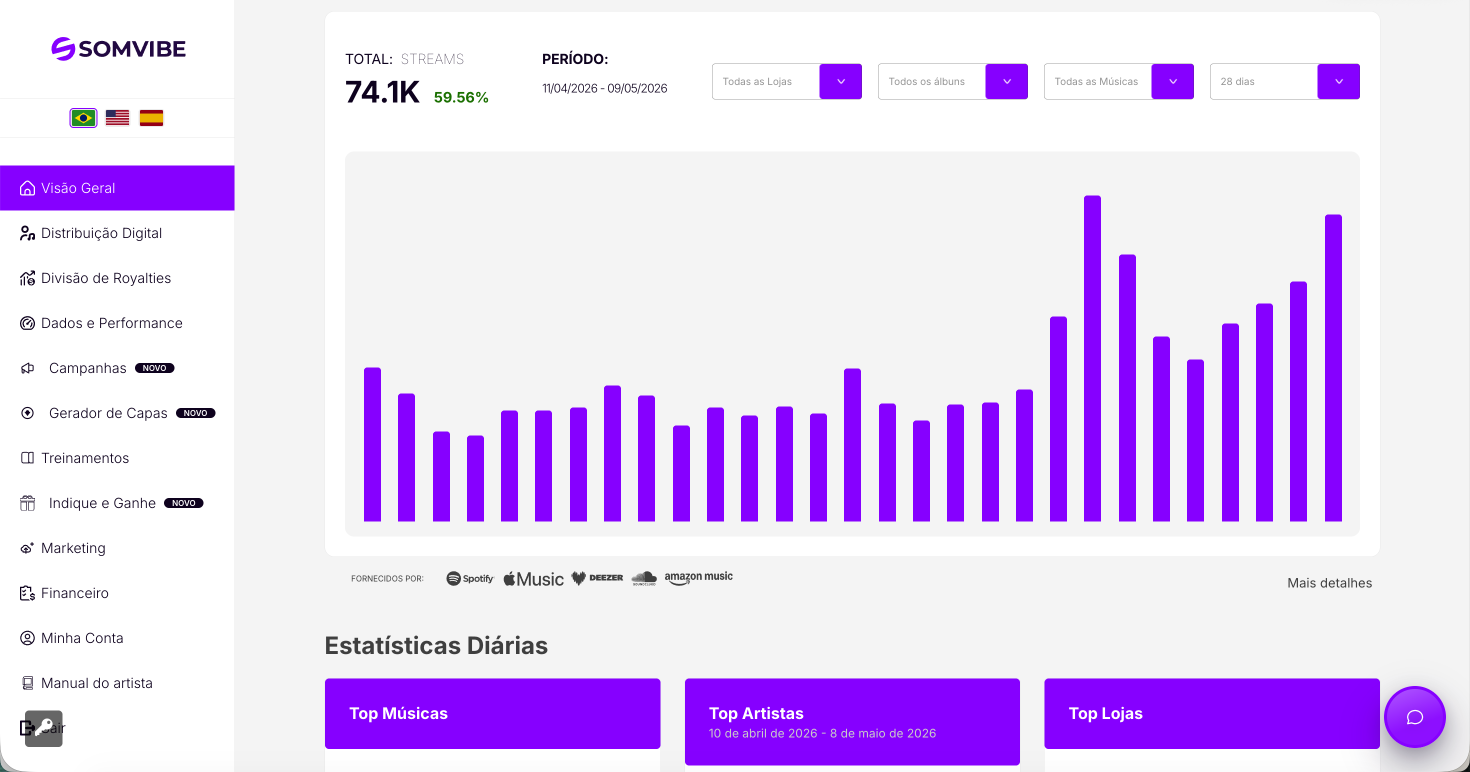Click the Indique e Ganhe gift icon

(28, 503)
